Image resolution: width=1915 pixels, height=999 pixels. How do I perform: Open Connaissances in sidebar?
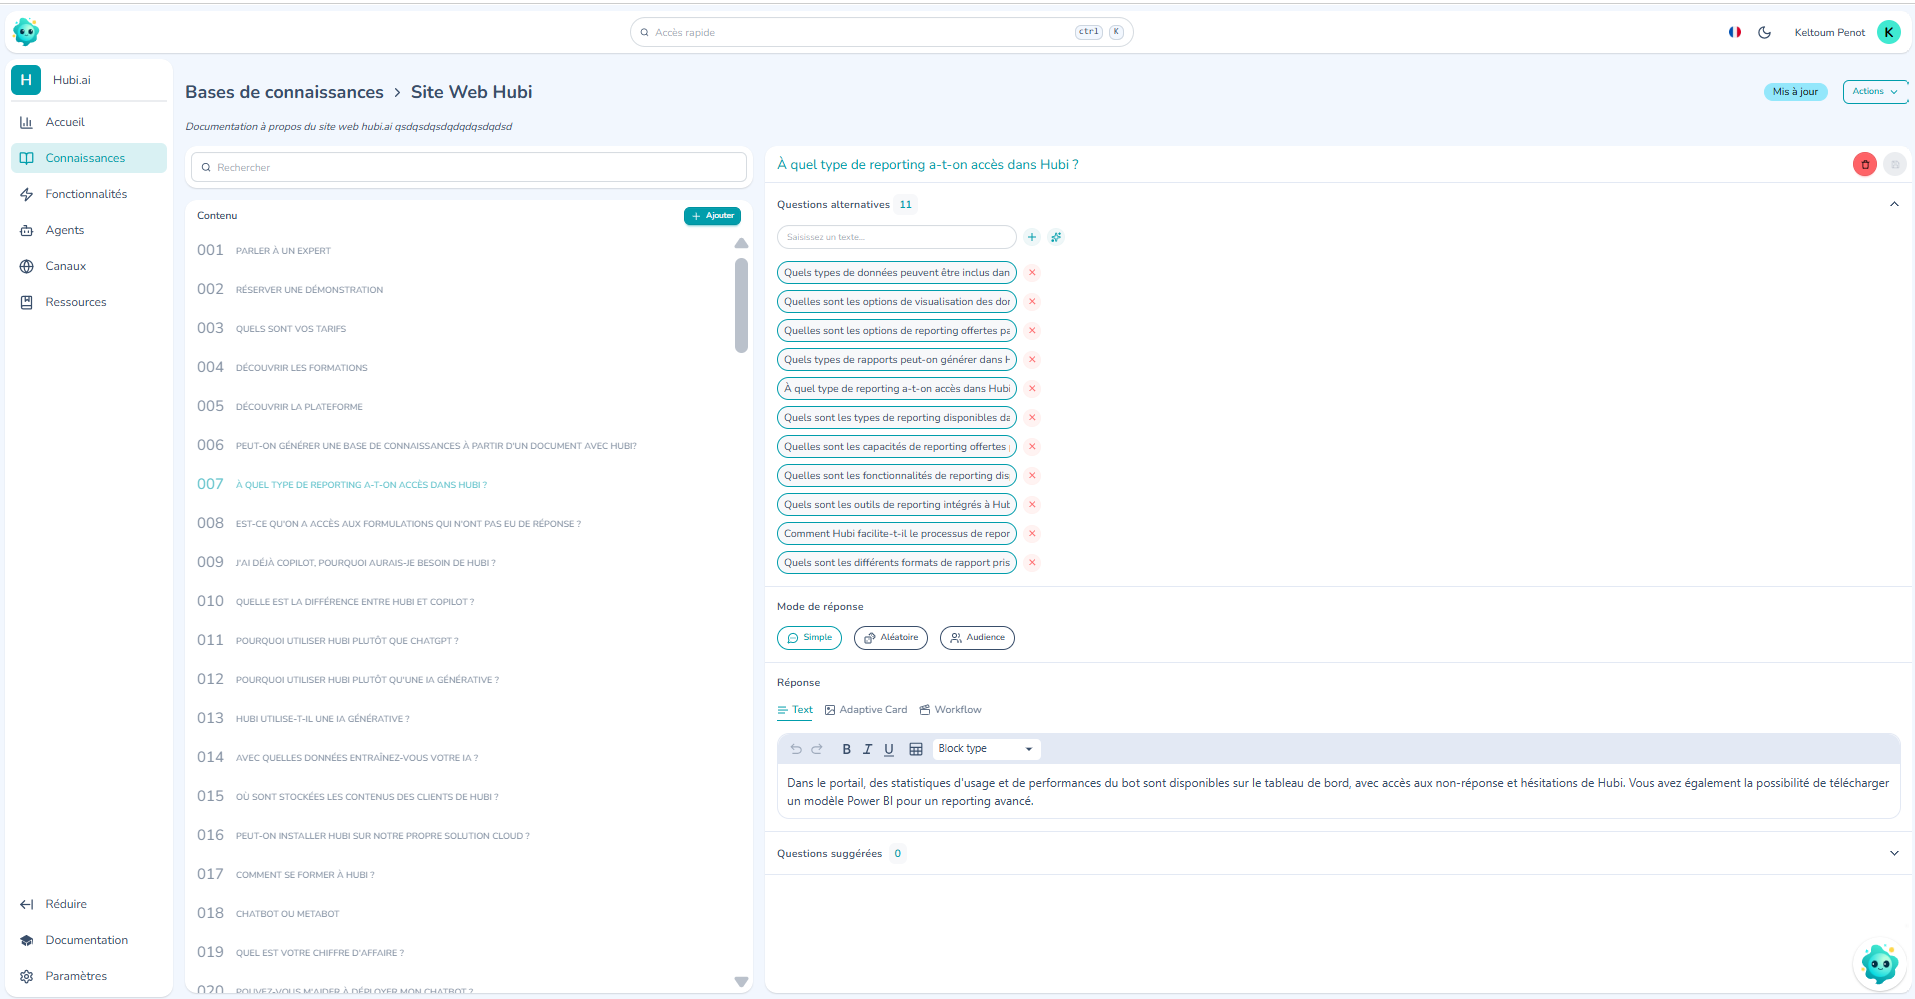pyautogui.click(x=89, y=158)
